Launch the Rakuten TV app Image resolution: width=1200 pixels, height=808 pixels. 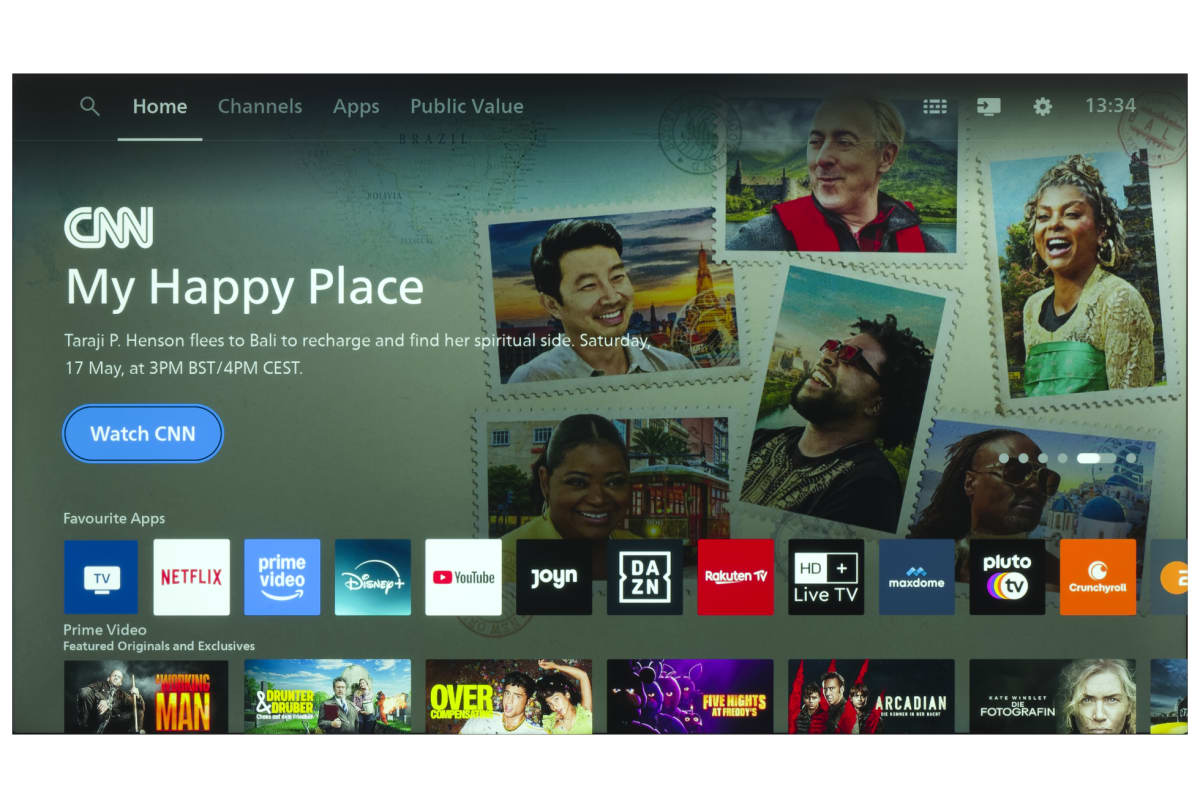coord(735,577)
